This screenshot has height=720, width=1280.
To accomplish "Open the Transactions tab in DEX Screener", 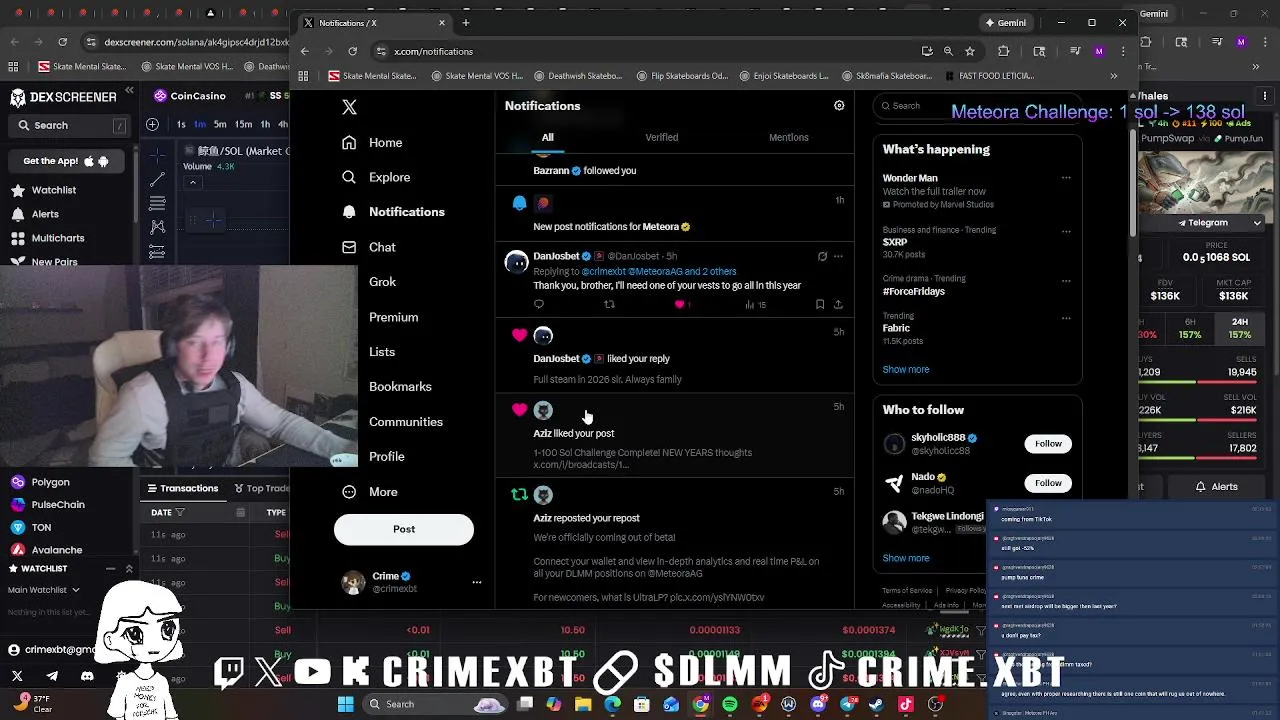I will coord(183,488).
